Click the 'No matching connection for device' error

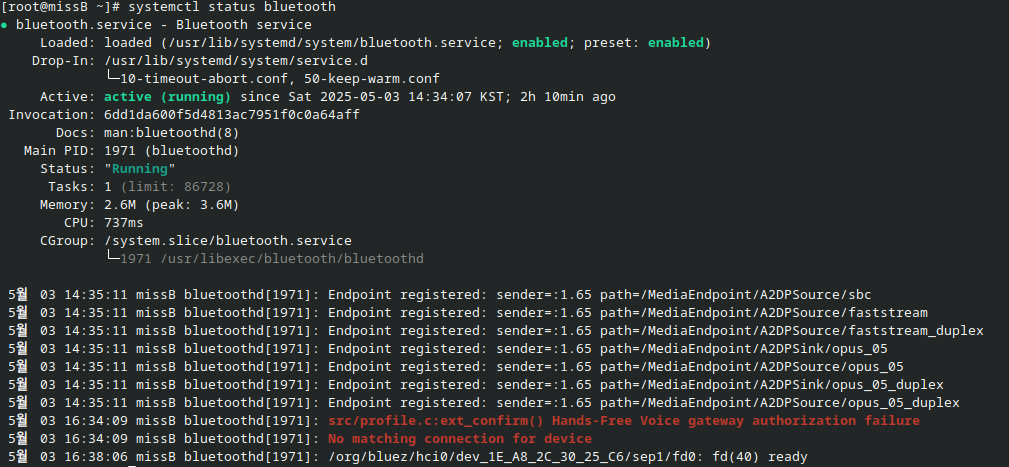(x=459, y=439)
